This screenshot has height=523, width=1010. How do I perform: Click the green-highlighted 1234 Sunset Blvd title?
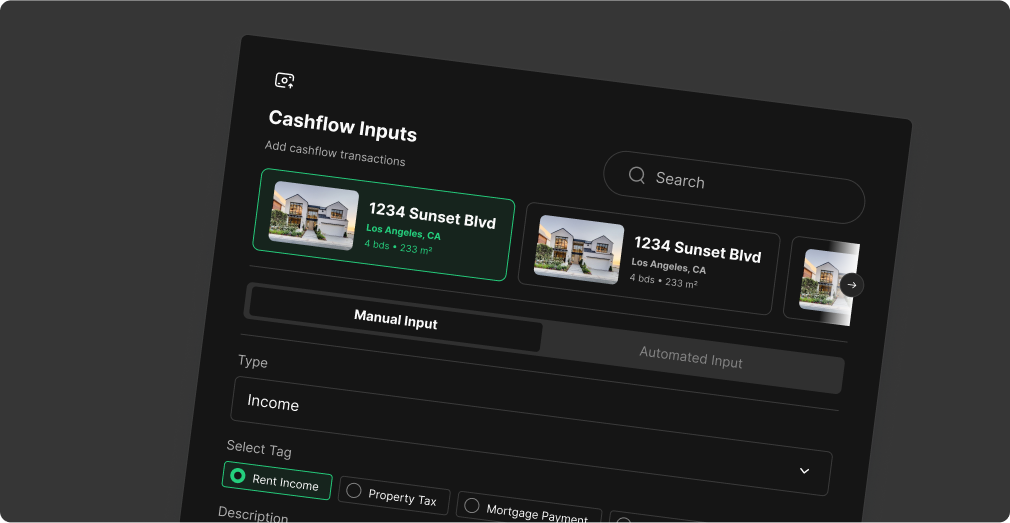[432, 215]
